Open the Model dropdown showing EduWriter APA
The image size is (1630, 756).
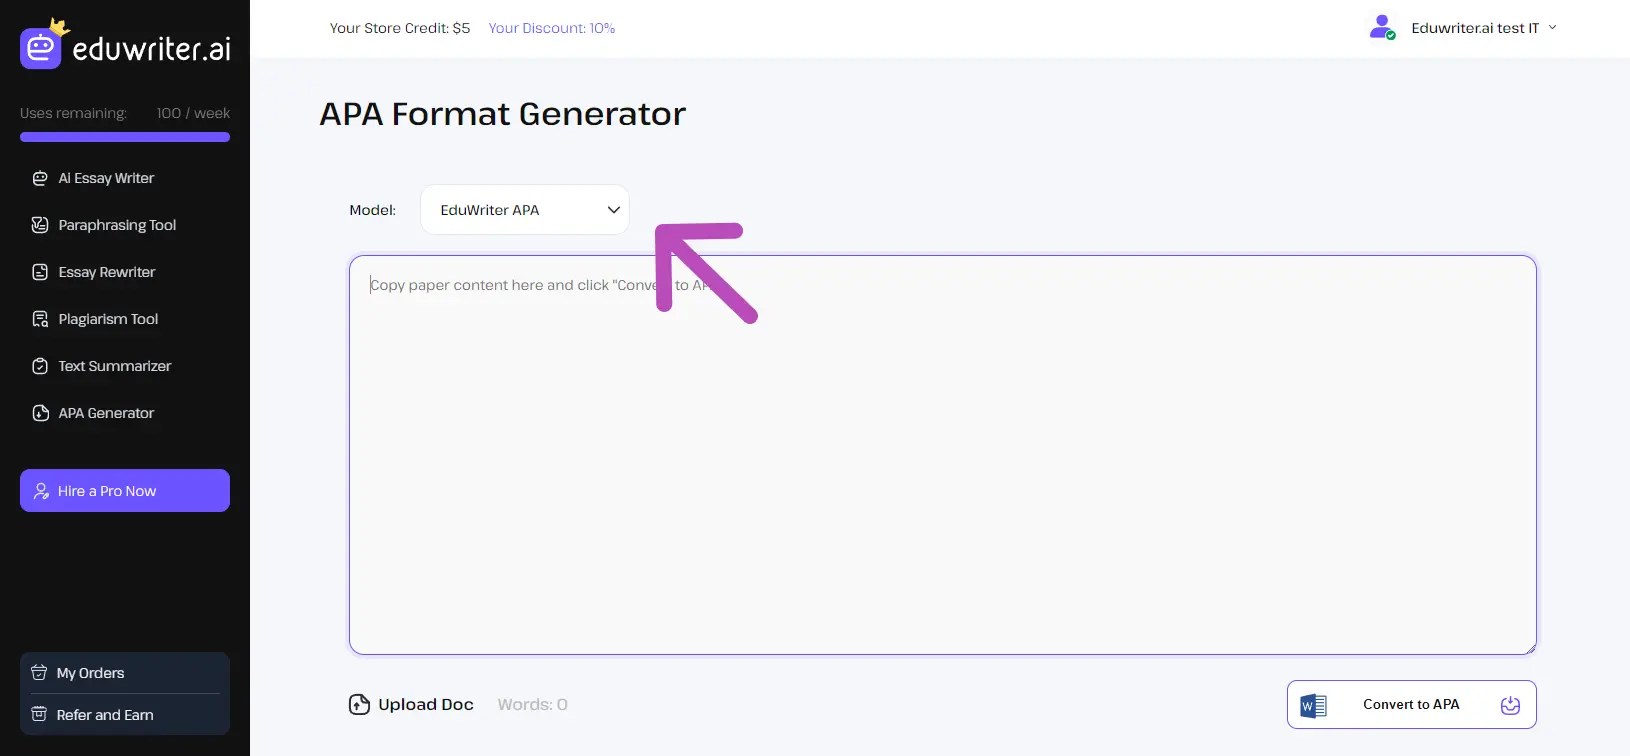[525, 210]
